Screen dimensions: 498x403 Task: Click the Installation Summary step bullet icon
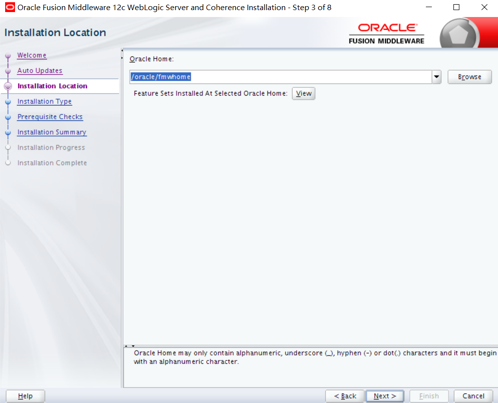pyautogui.click(x=8, y=133)
